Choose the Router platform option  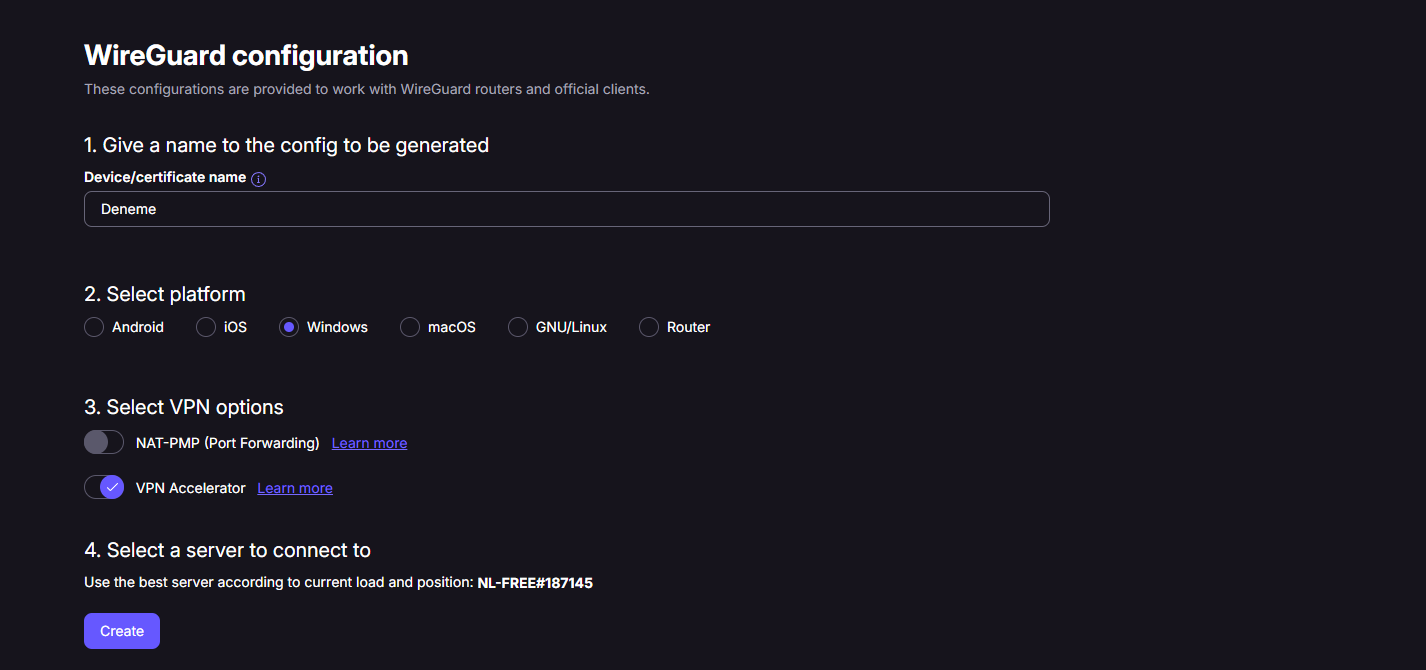point(649,327)
